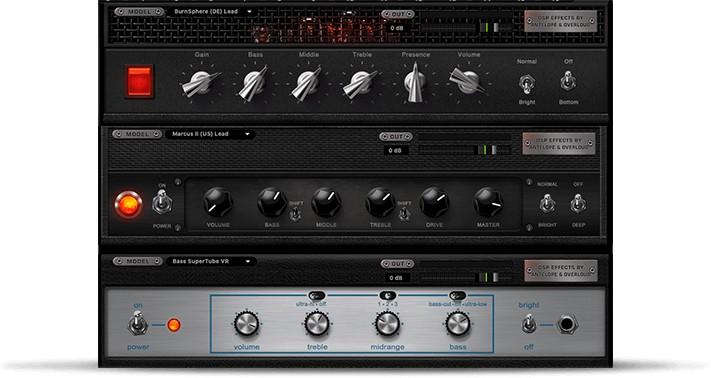
Task: Click the 0 dB output field on BurnSphere amp
Action: tap(397, 28)
